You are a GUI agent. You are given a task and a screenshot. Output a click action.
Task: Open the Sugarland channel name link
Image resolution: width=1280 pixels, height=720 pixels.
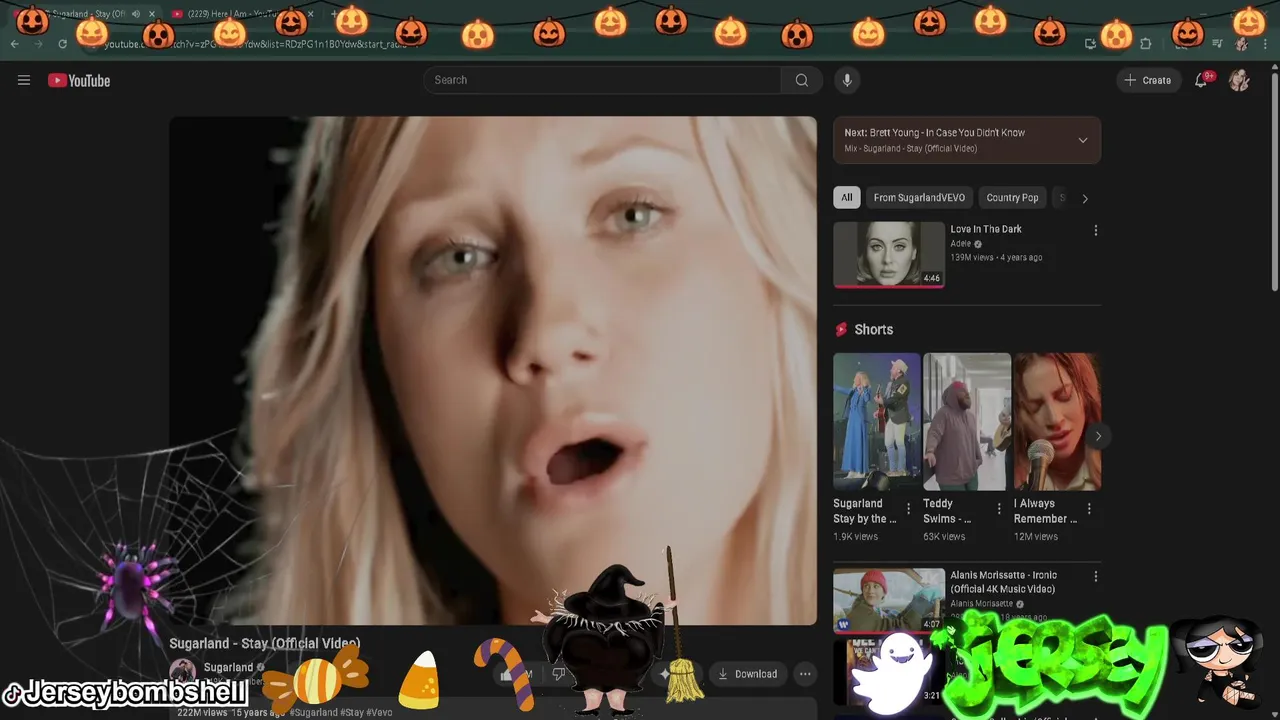pyautogui.click(x=228, y=667)
